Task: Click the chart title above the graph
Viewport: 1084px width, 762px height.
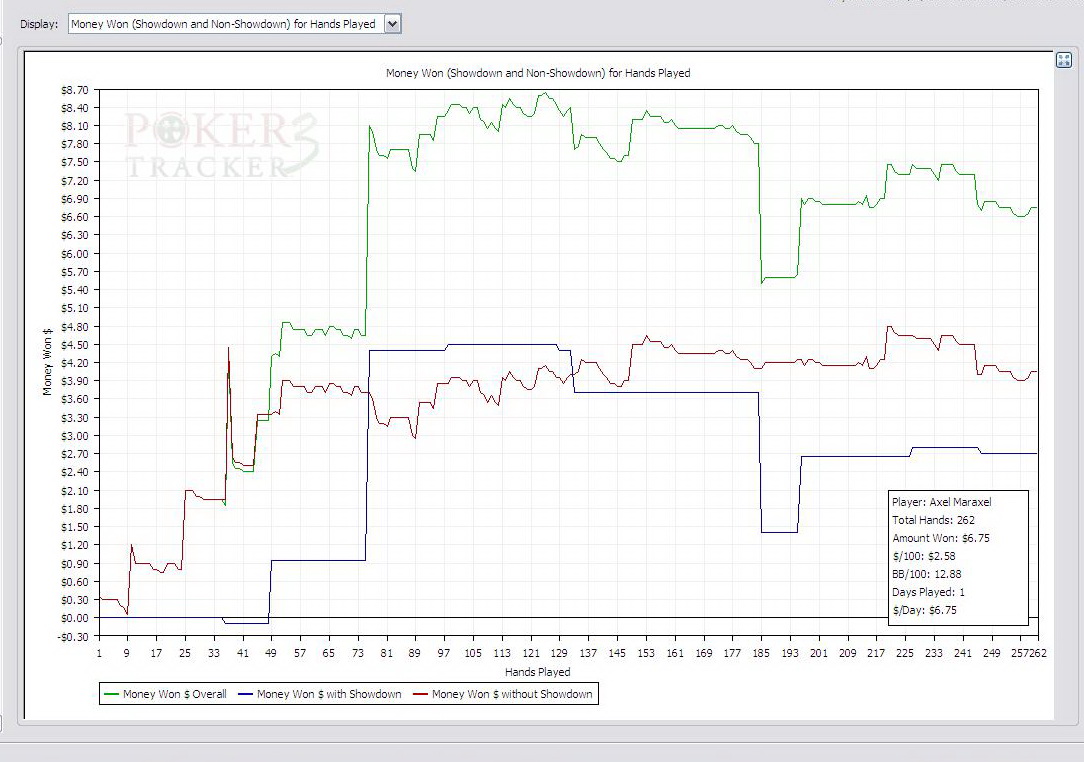Action: click(x=538, y=73)
